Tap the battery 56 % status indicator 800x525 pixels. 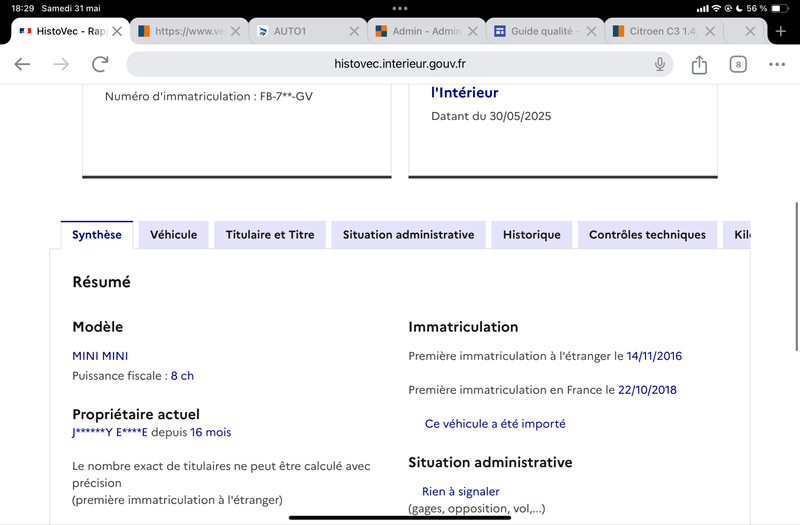click(767, 8)
